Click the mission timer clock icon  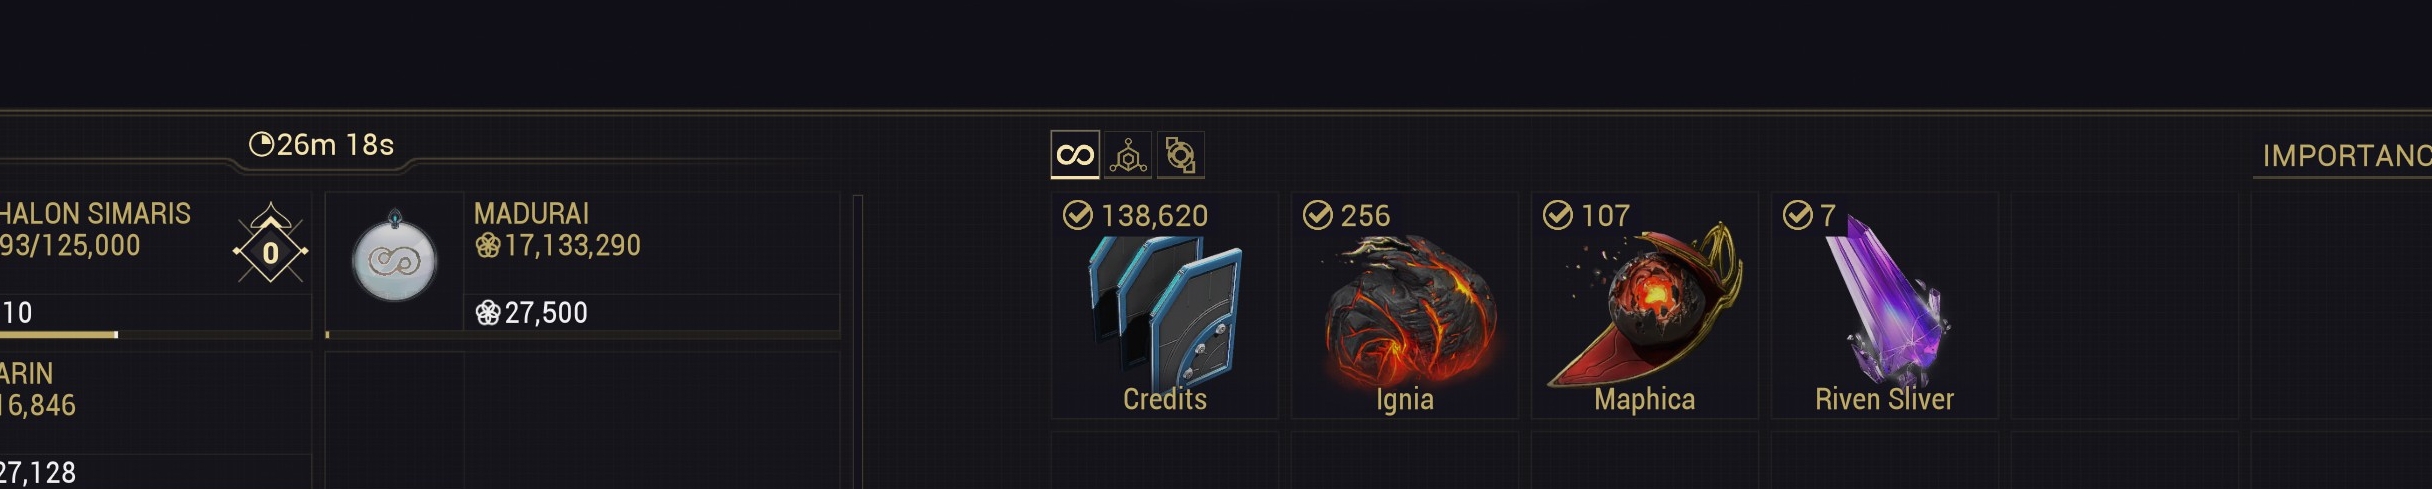pyautogui.click(x=261, y=145)
